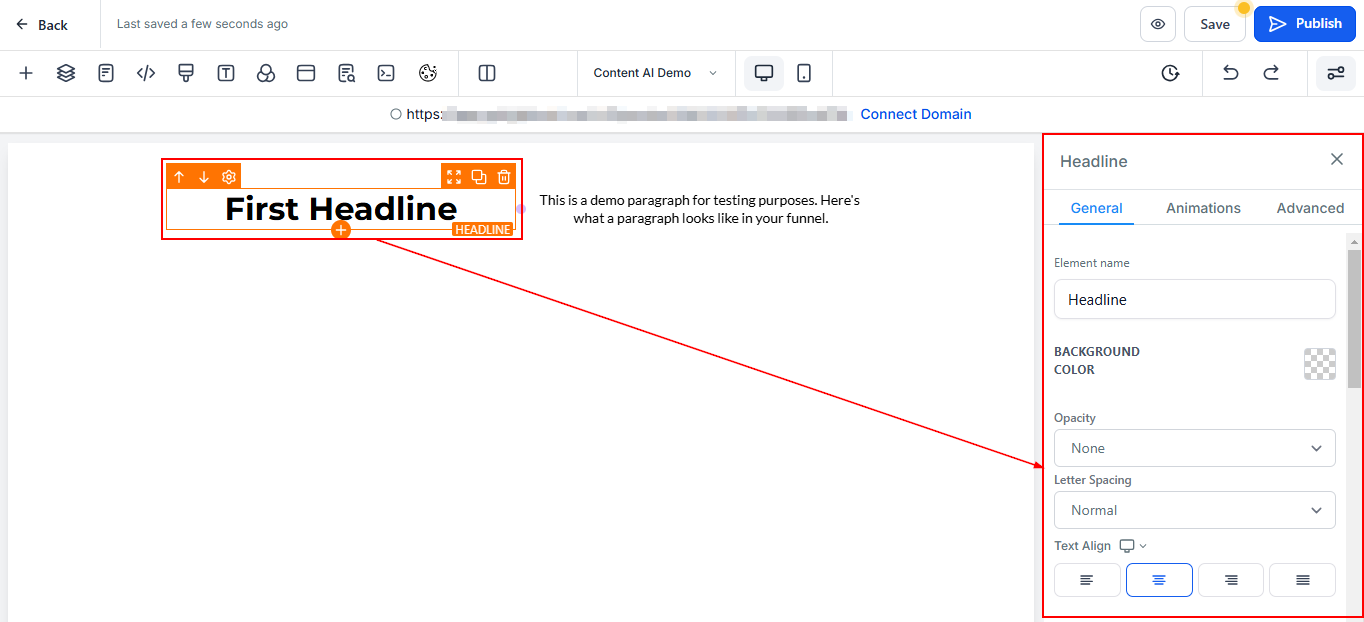Open page preview with eye icon
1364x622 pixels.
[1158, 24]
